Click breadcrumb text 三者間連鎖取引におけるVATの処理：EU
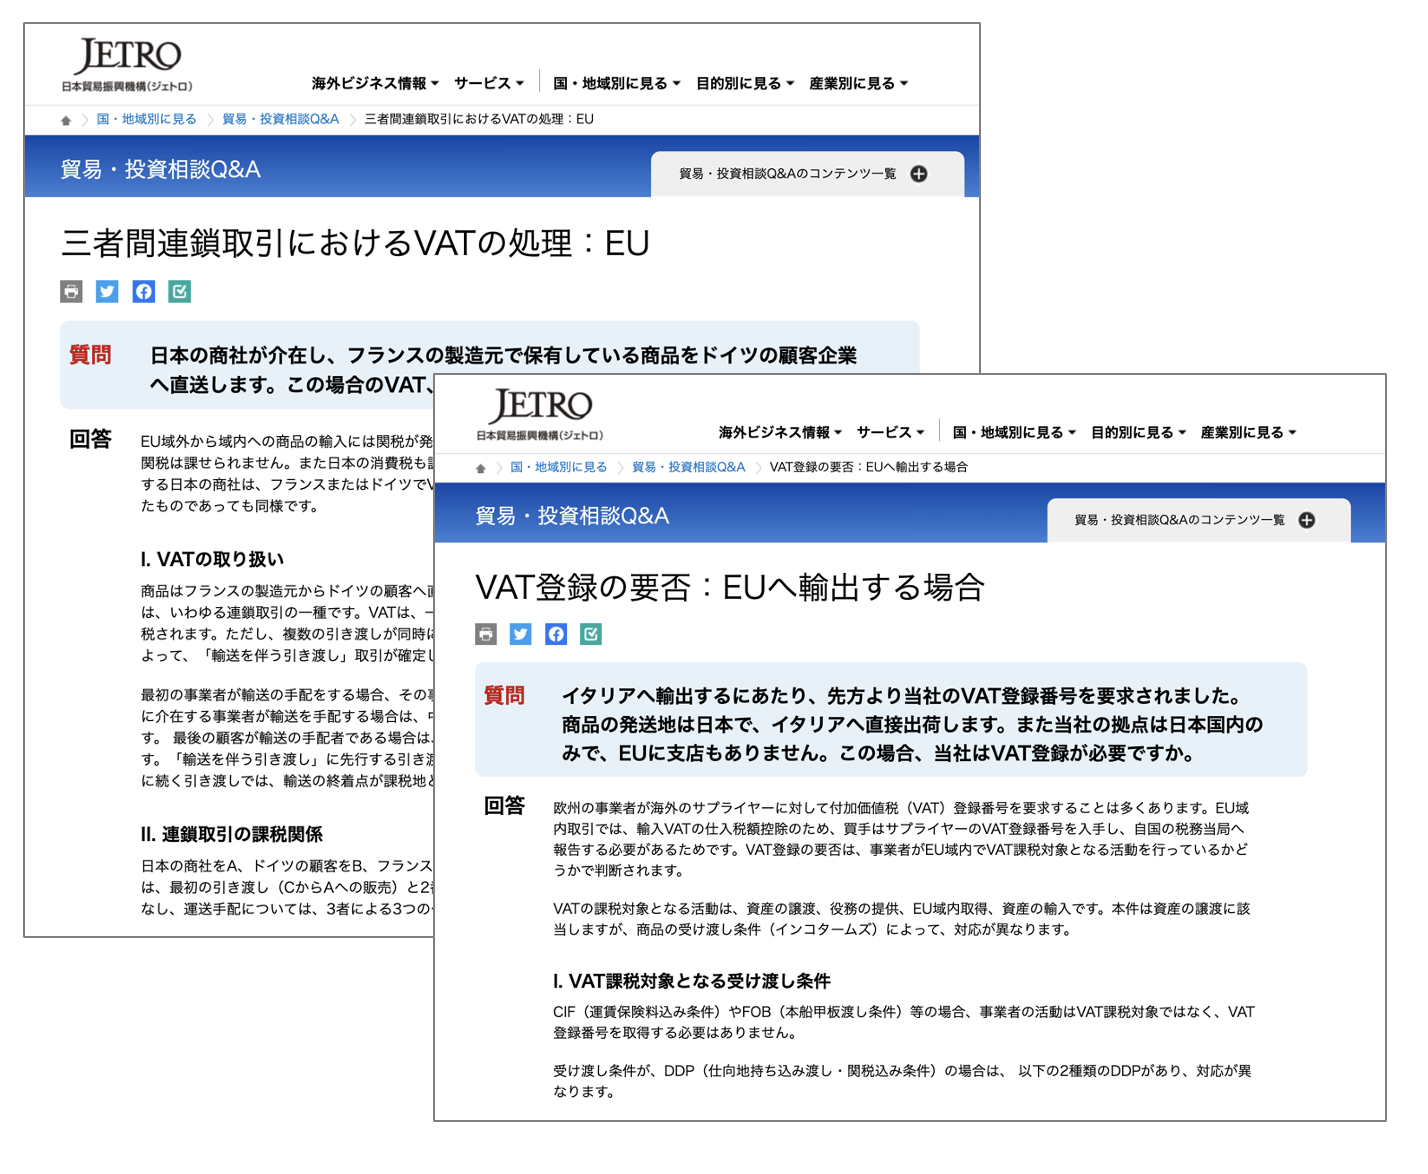This screenshot has width=1428, height=1174. [479, 119]
